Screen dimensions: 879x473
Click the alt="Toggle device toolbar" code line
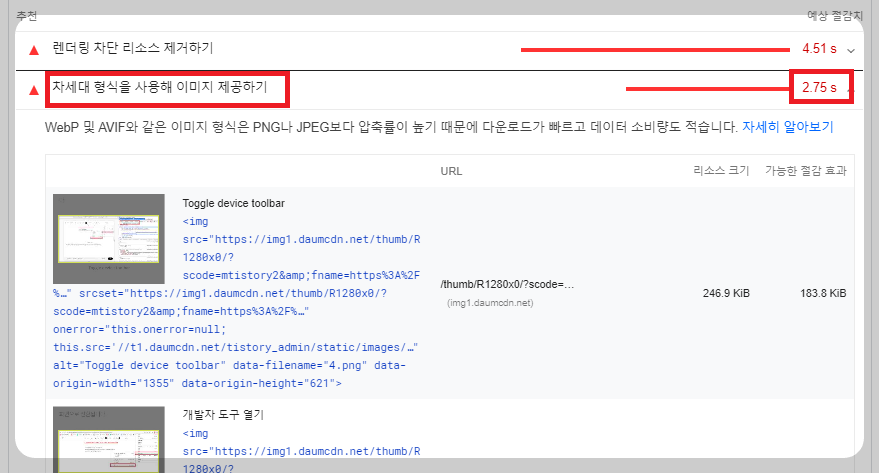[x=229, y=365]
